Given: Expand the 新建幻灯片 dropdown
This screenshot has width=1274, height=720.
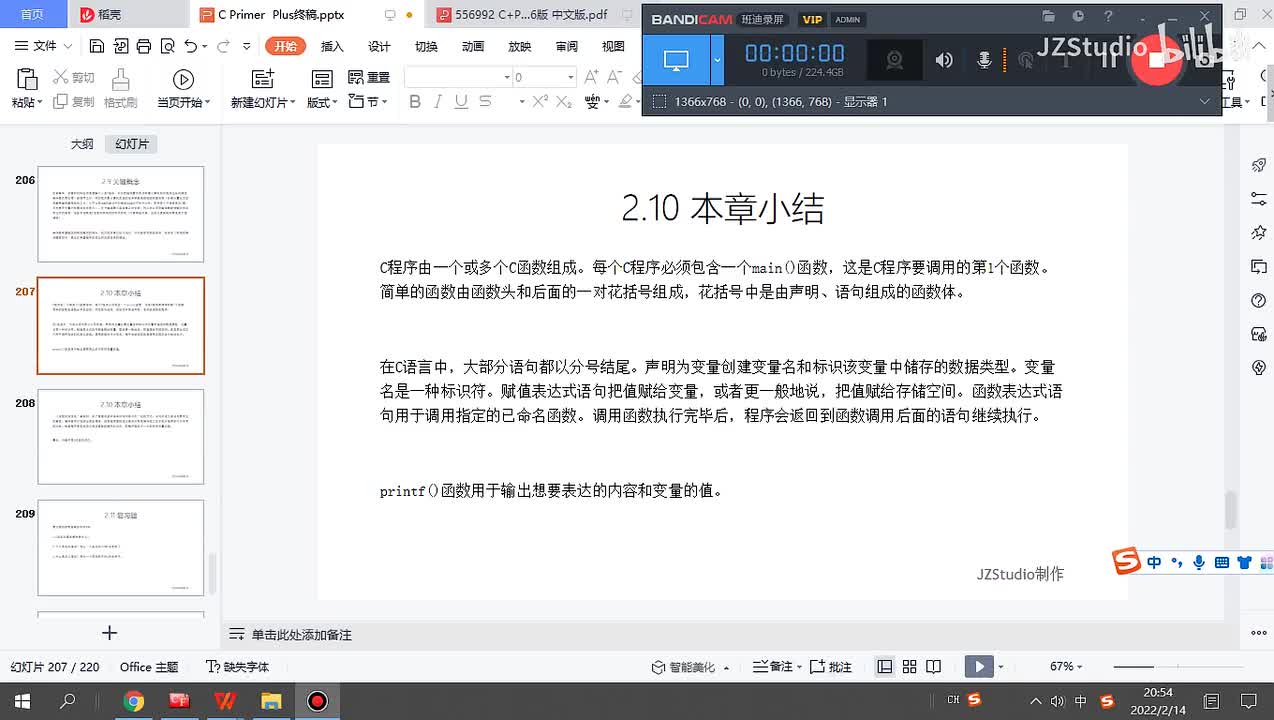Looking at the screenshot, I should 263,102.
